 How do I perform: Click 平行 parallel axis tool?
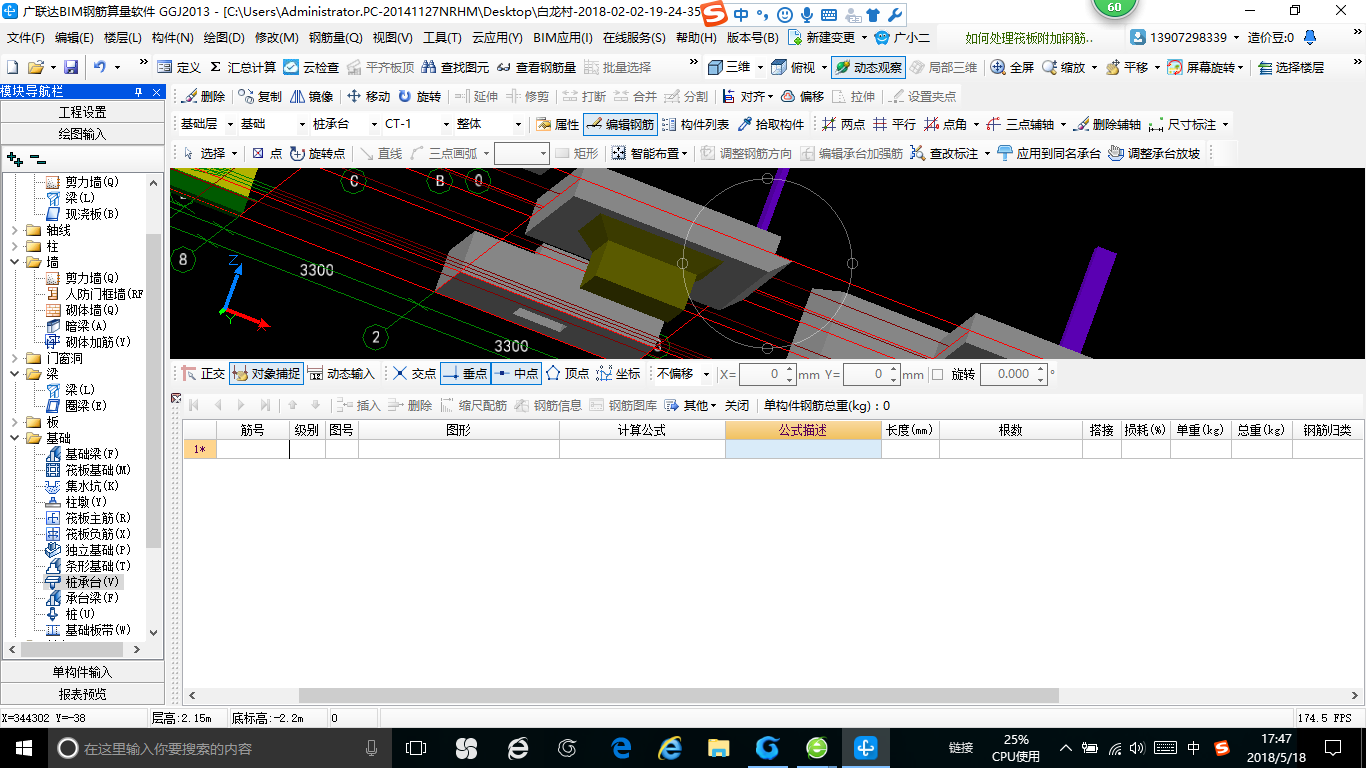[894, 125]
